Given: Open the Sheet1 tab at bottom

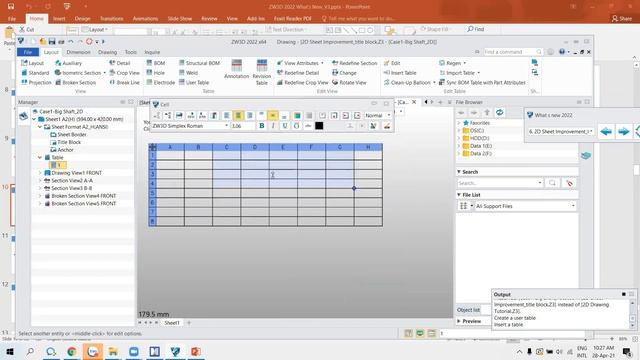Looking at the screenshot, I should (172, 323).
